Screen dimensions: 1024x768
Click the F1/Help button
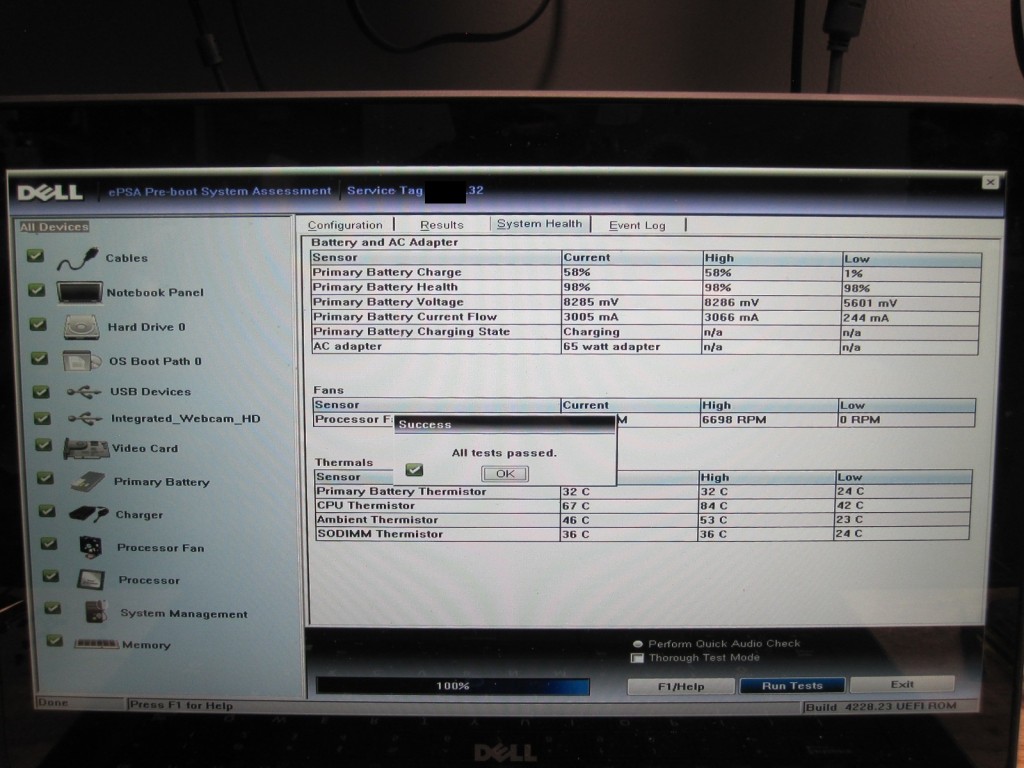[x=680, y=686]
